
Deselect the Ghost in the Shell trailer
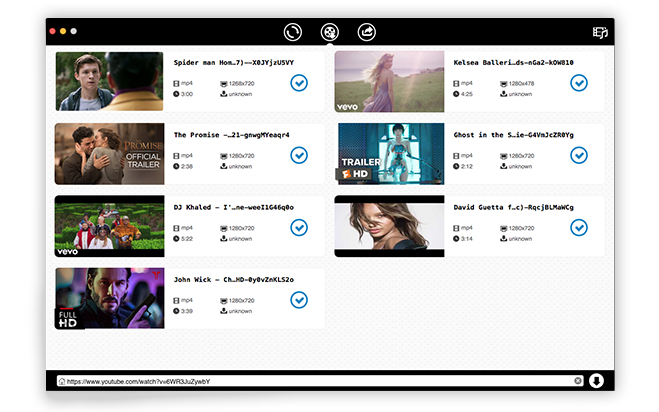(578, 155)
